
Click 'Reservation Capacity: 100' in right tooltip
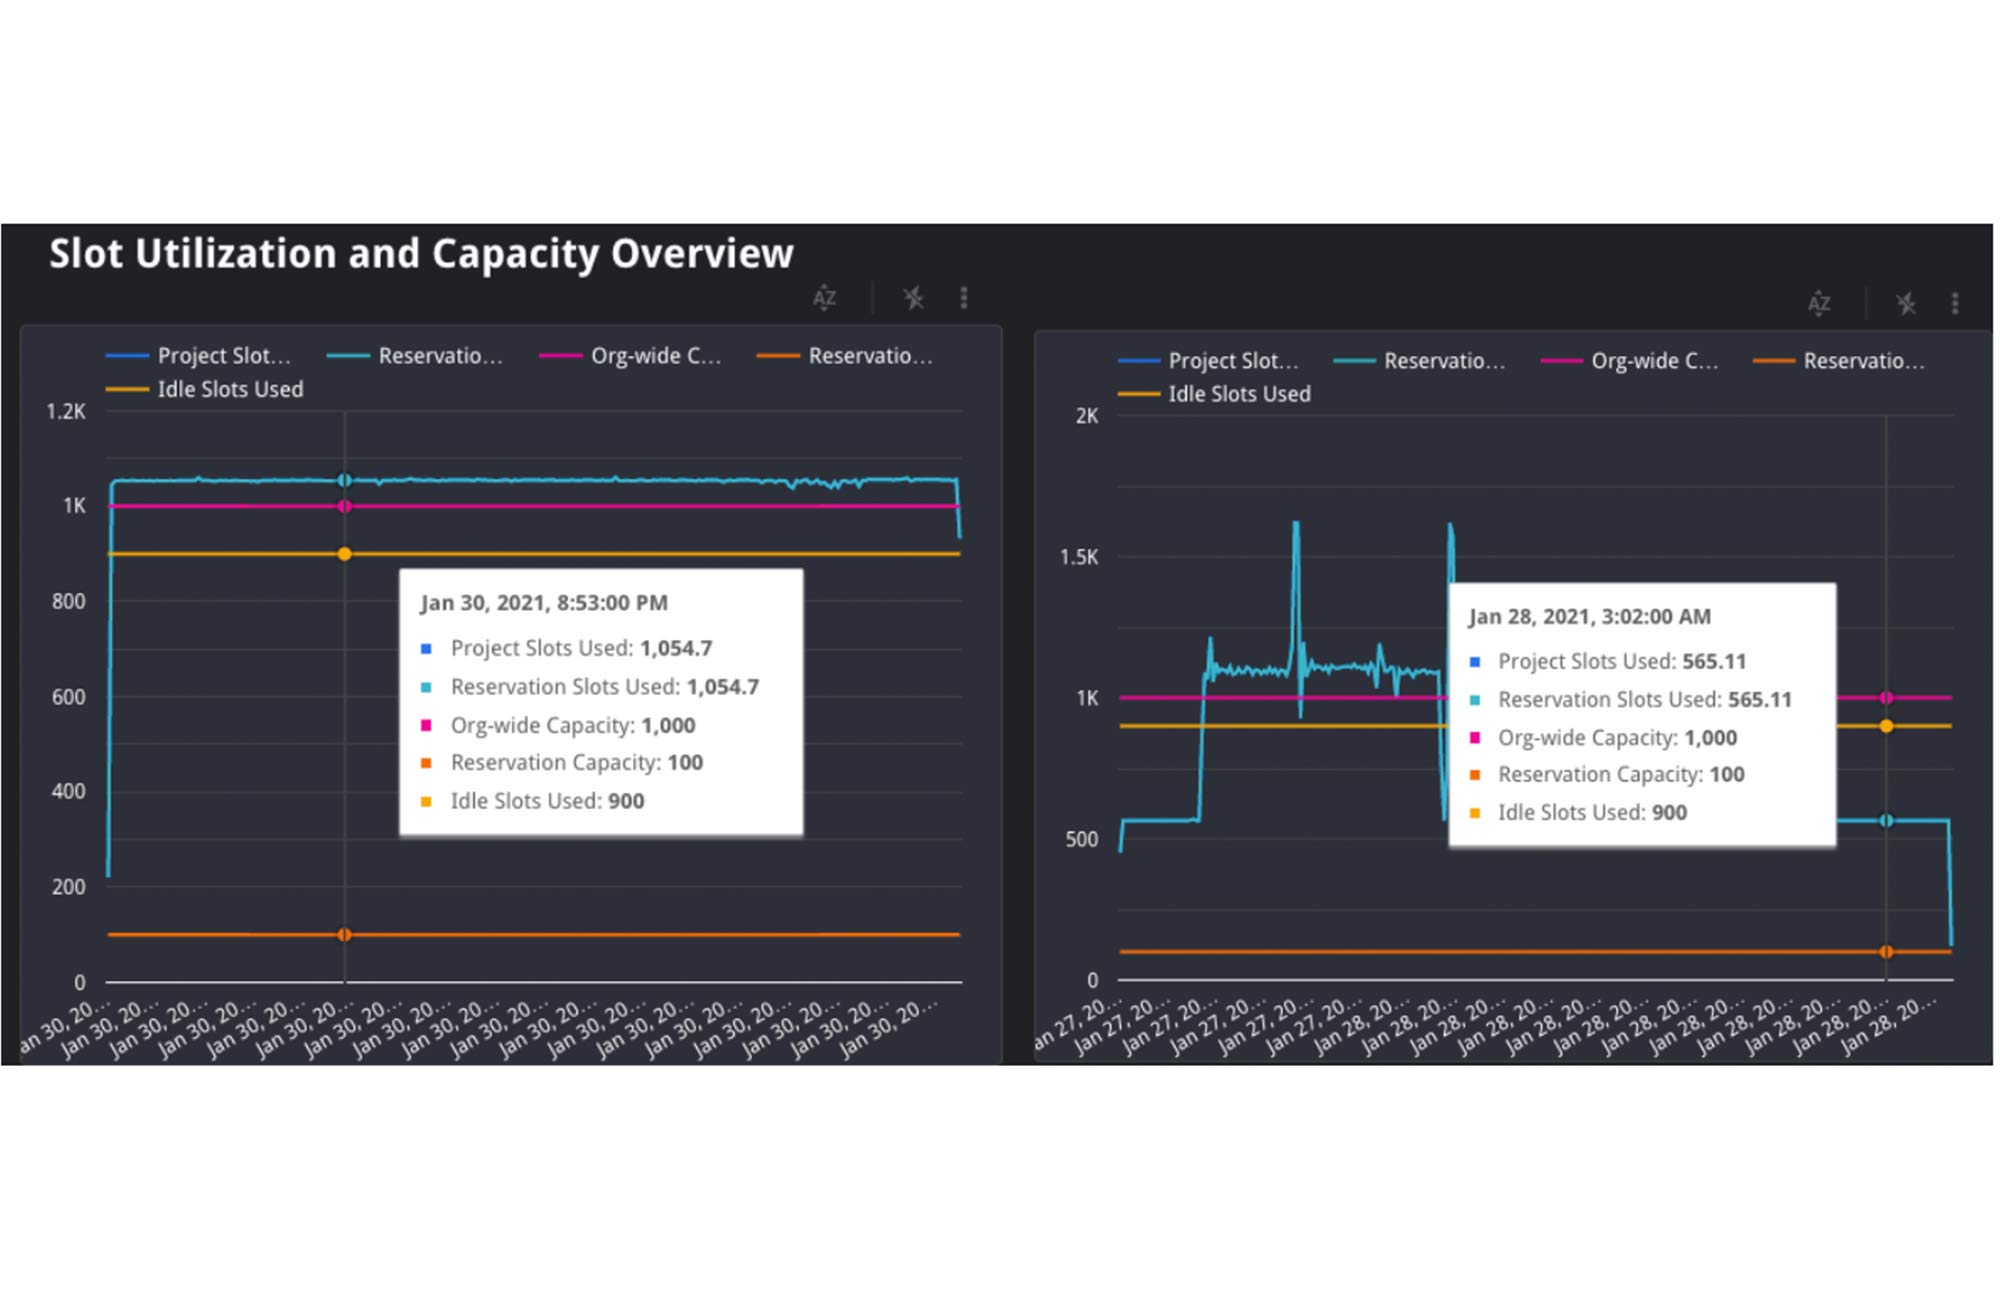coord(1607,775)
